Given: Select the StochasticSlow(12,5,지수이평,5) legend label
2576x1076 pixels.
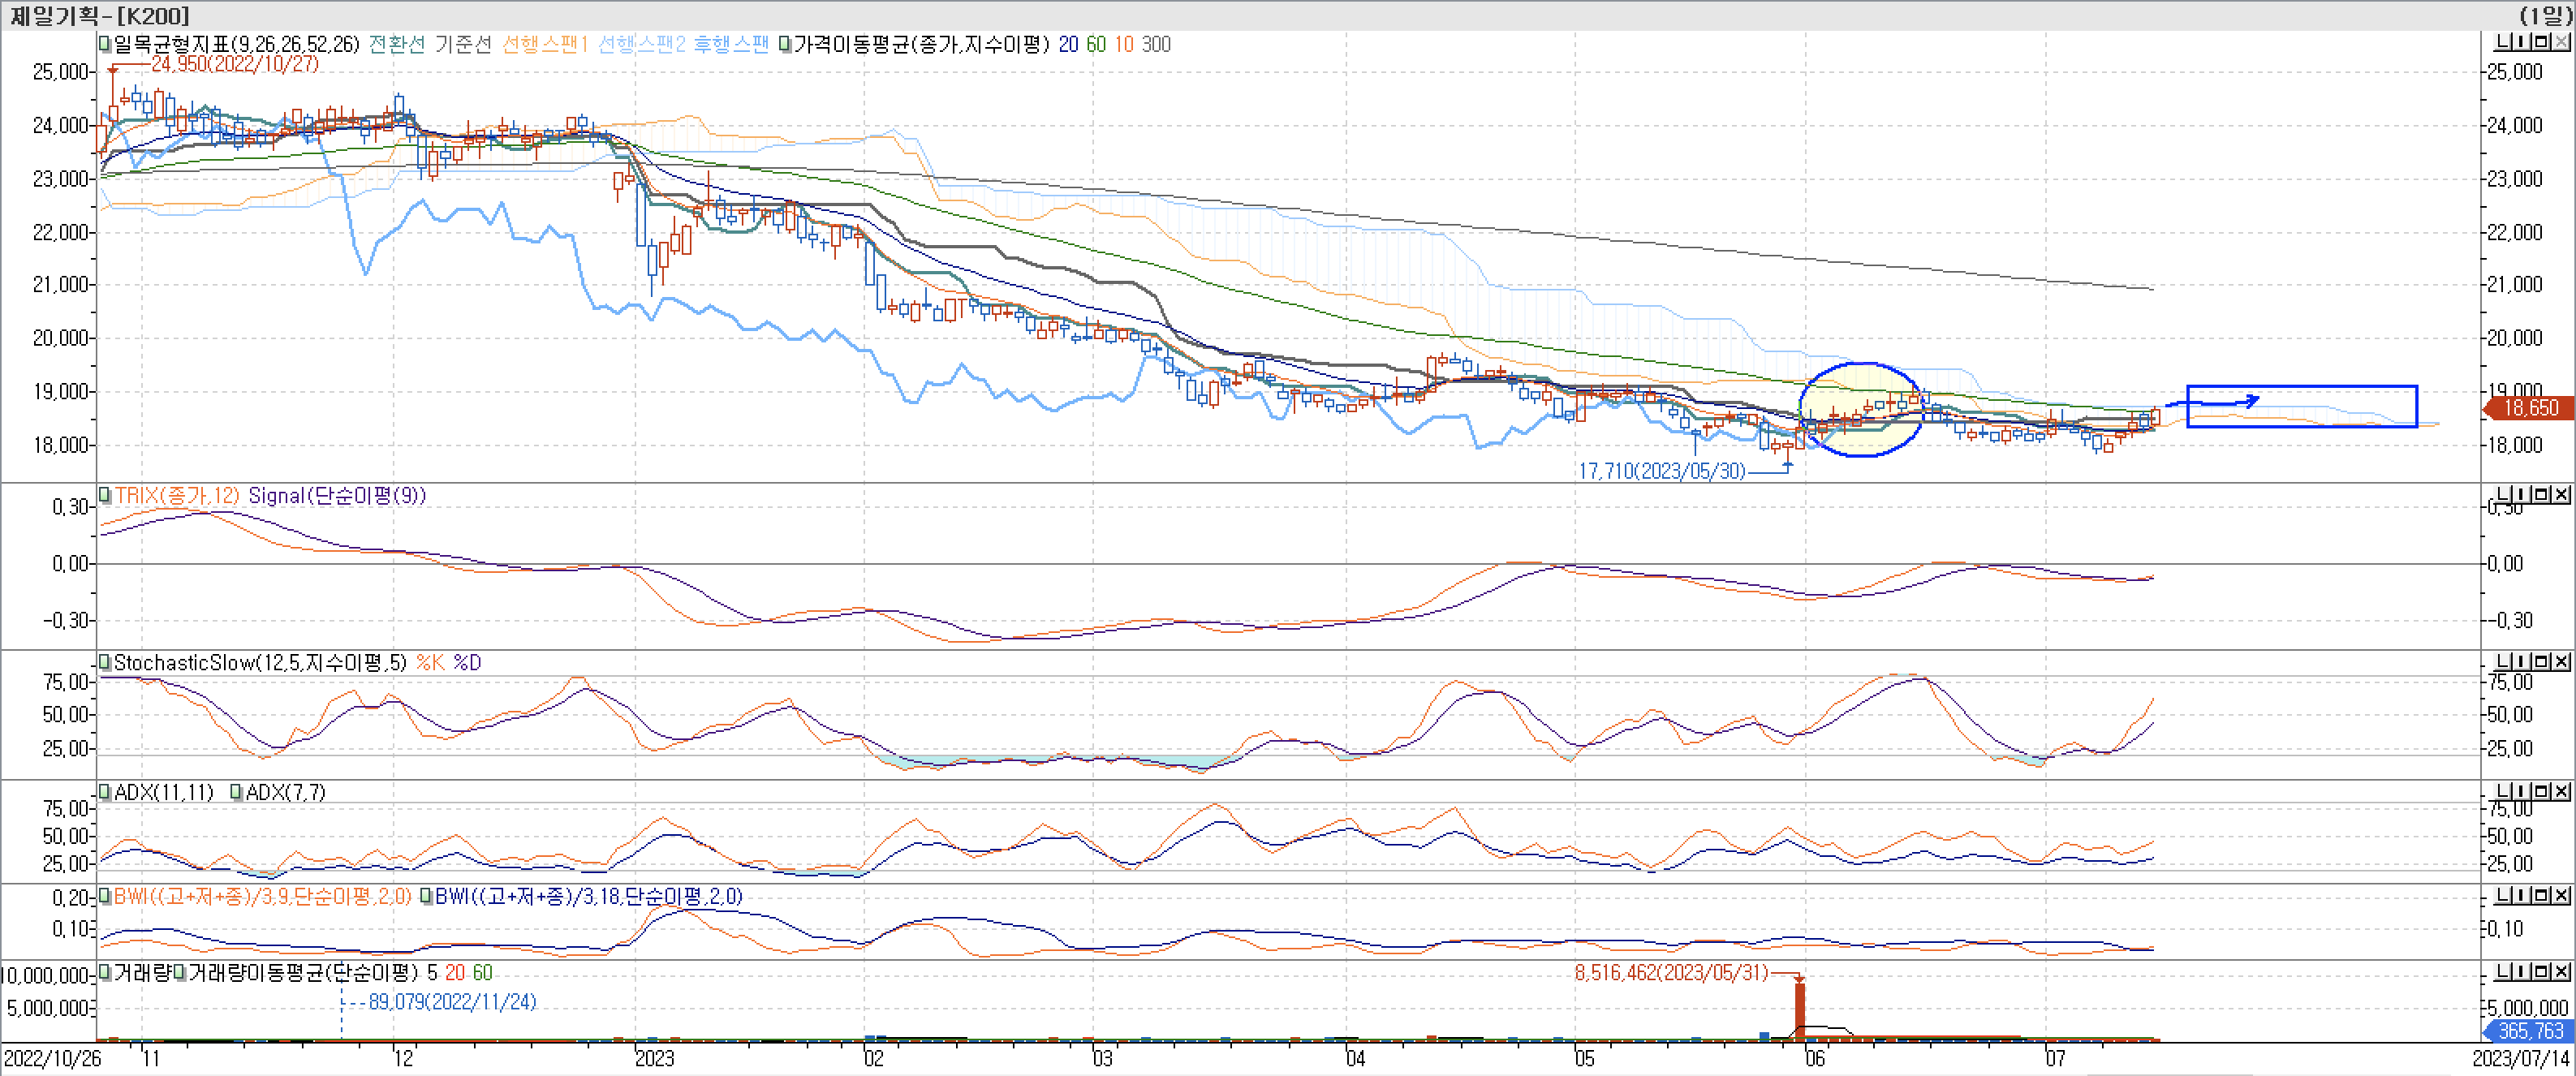Looking at the screenshot, I should (x=260, y=663).
